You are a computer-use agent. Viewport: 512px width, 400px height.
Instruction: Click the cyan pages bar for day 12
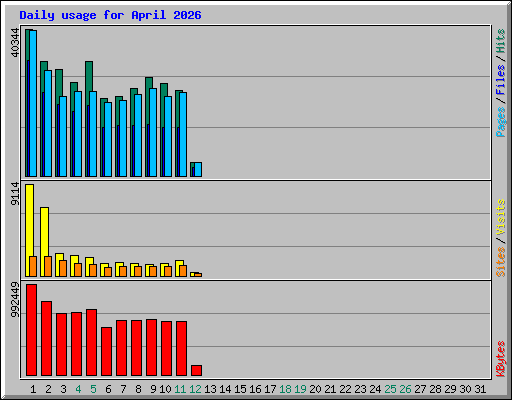(198, 170)
